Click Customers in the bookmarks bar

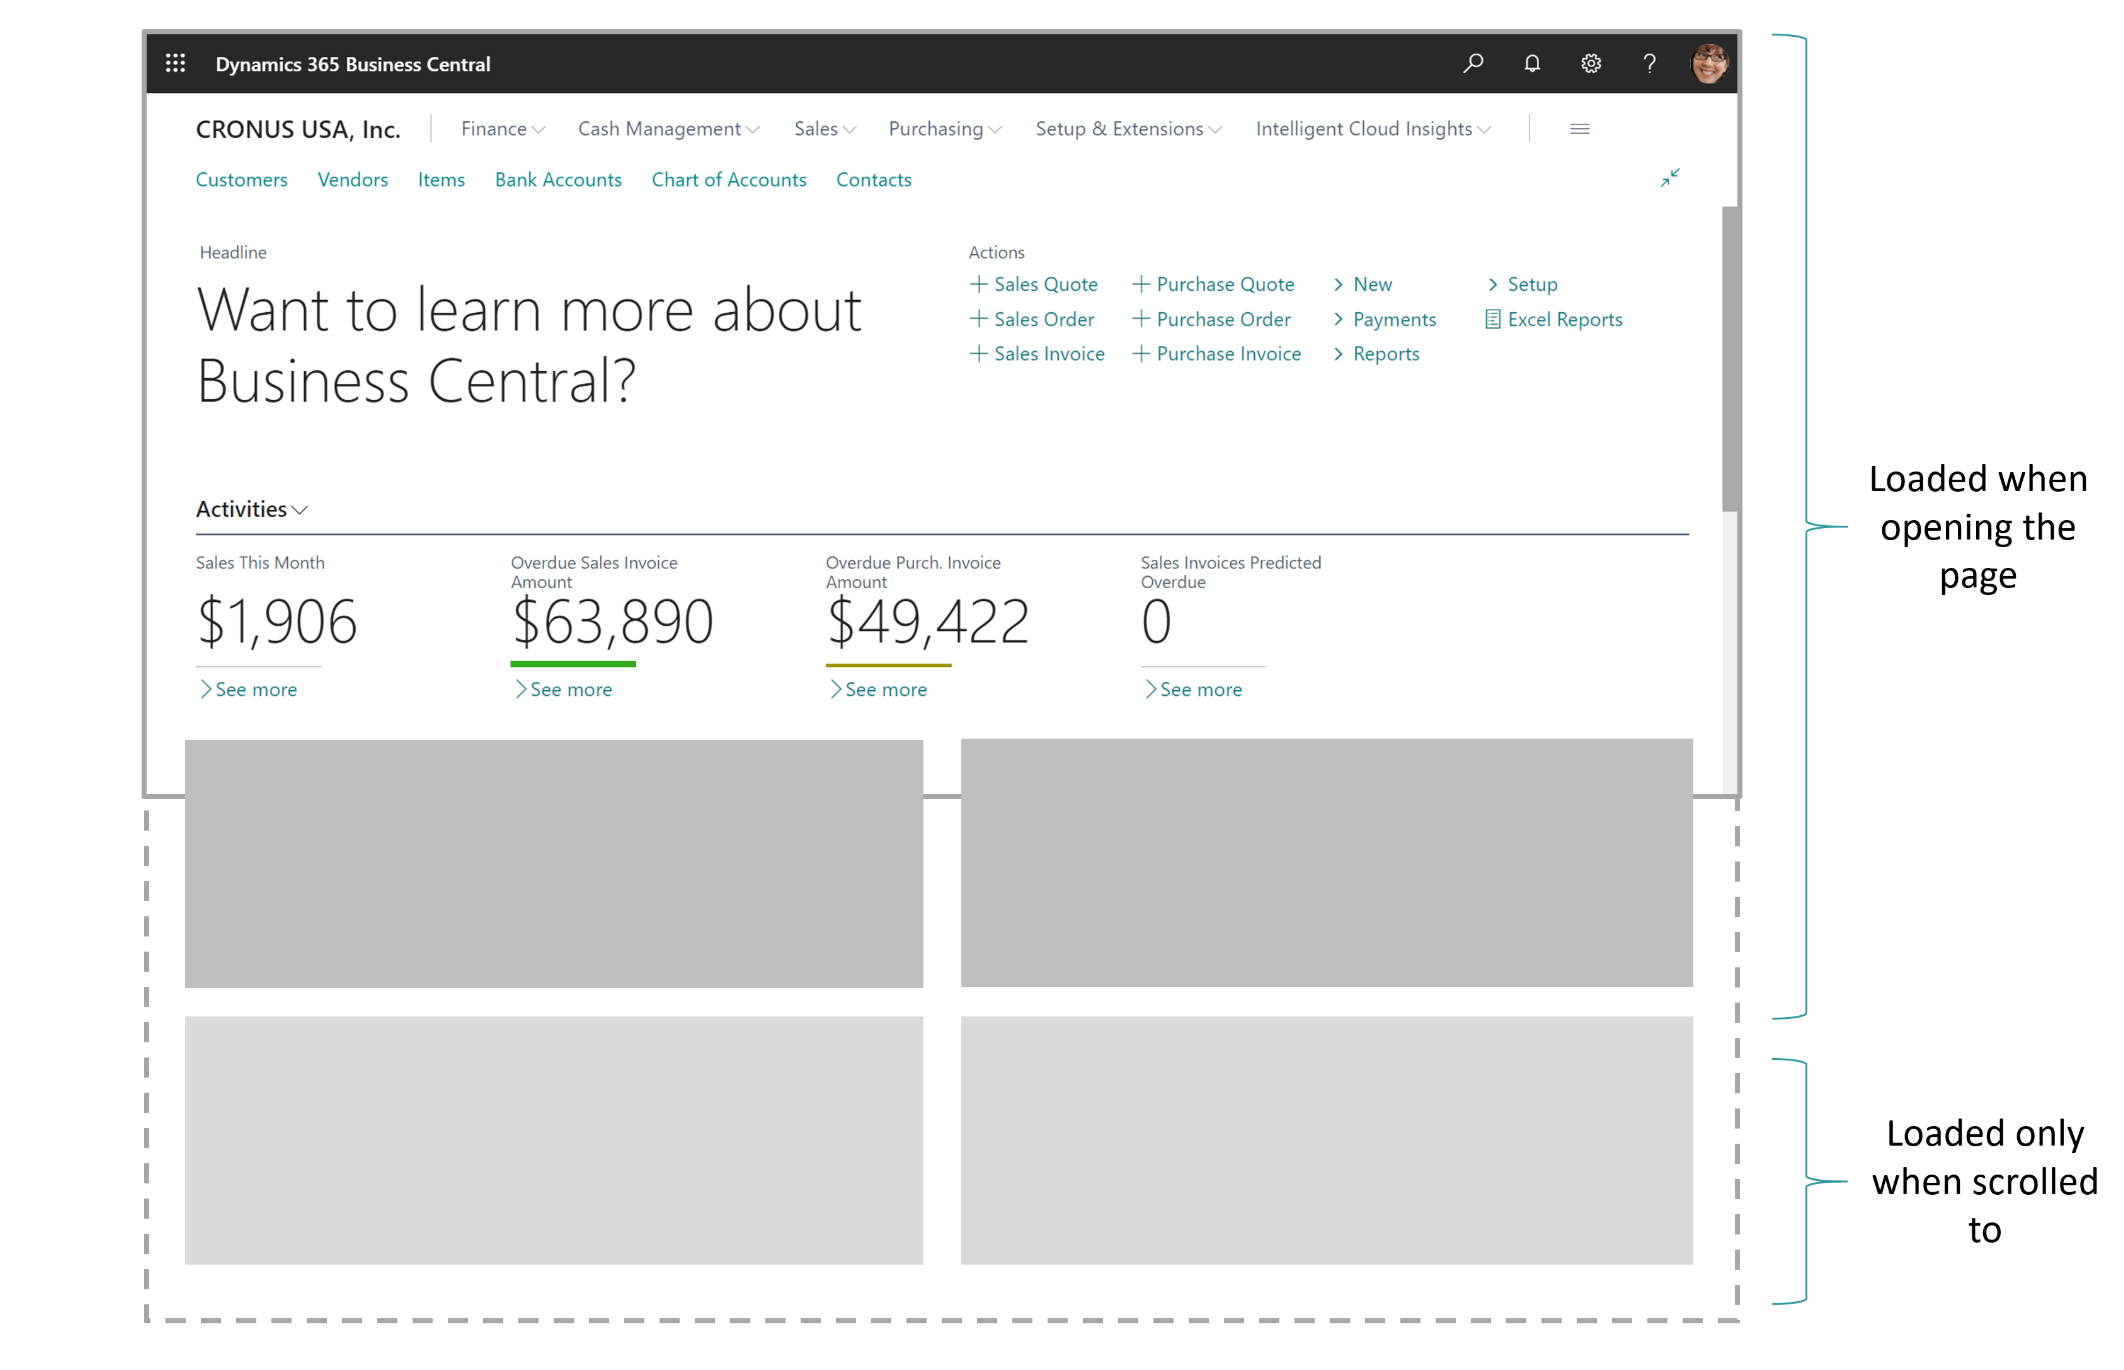(240, 180)
